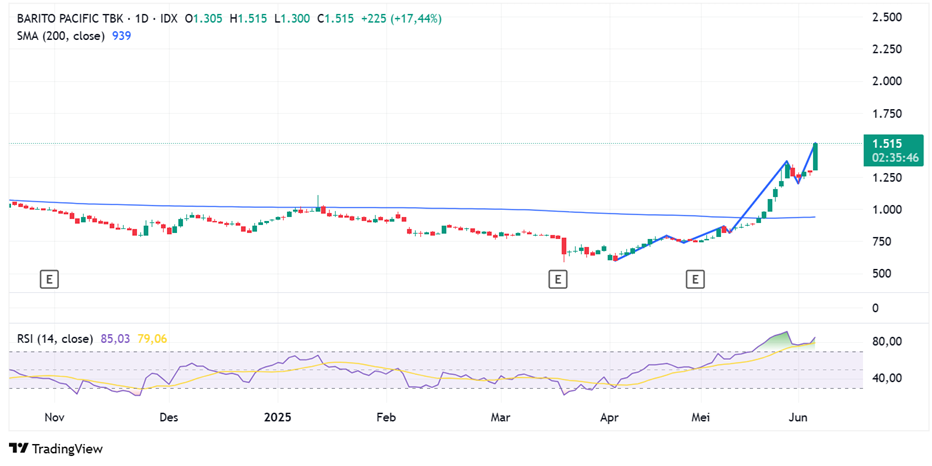
Task: Click the TradingView logo
Action: 56,449
